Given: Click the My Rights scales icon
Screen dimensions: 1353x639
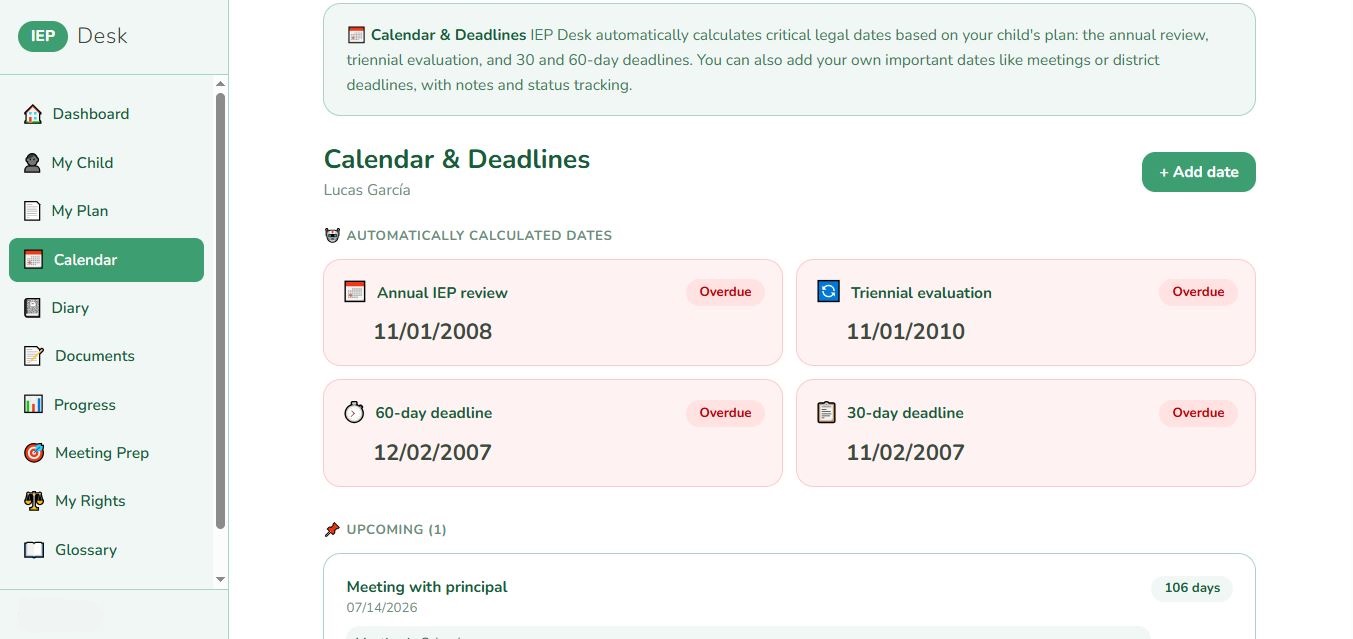Looking at the screenshot, I should [x=33, y=501].
